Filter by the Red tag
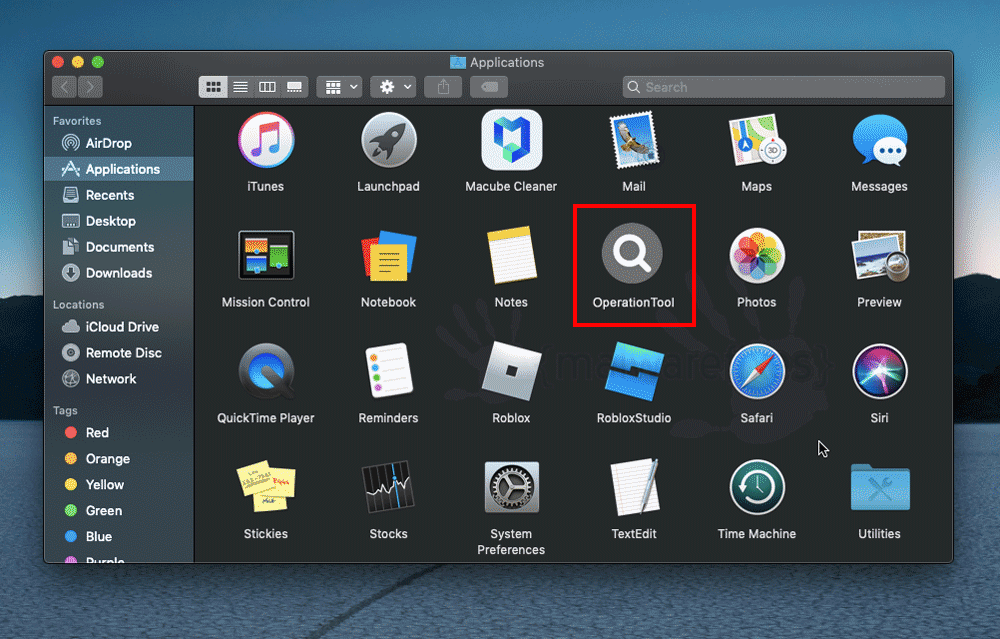 (119, 432)
